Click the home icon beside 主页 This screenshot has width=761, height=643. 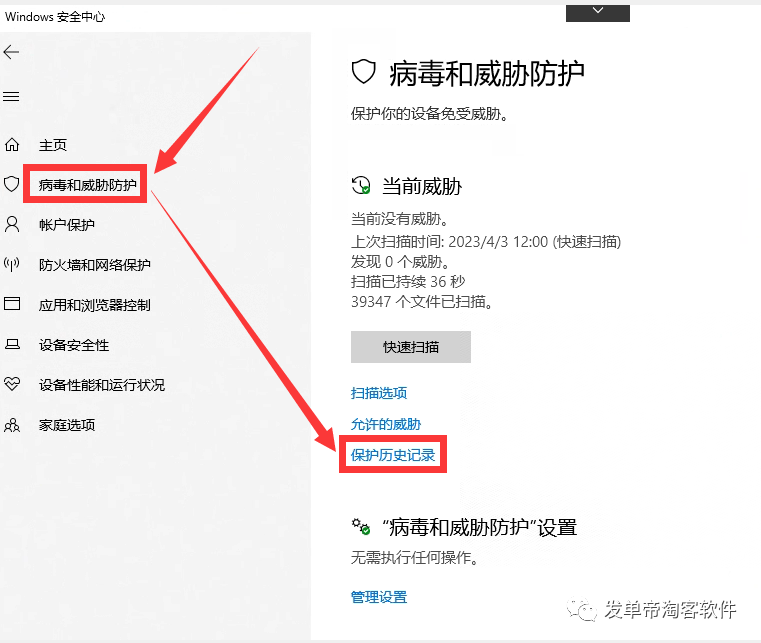point(12,145)
